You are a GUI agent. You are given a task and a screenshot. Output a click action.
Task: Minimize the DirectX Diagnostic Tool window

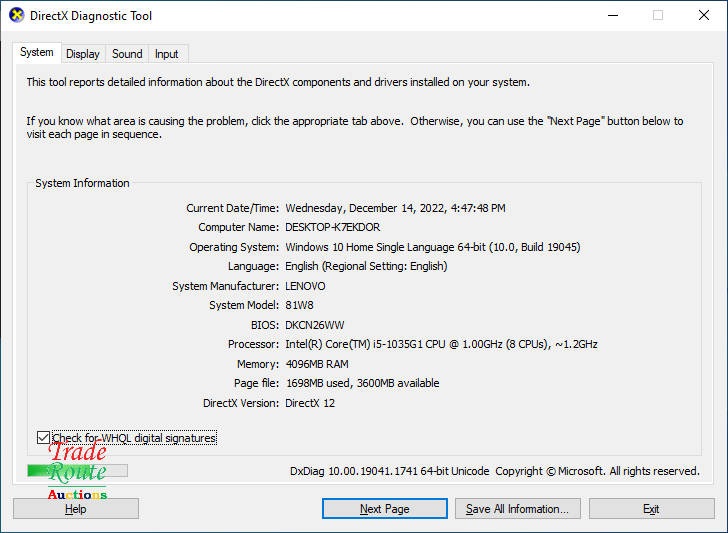[x=611, y=16]
